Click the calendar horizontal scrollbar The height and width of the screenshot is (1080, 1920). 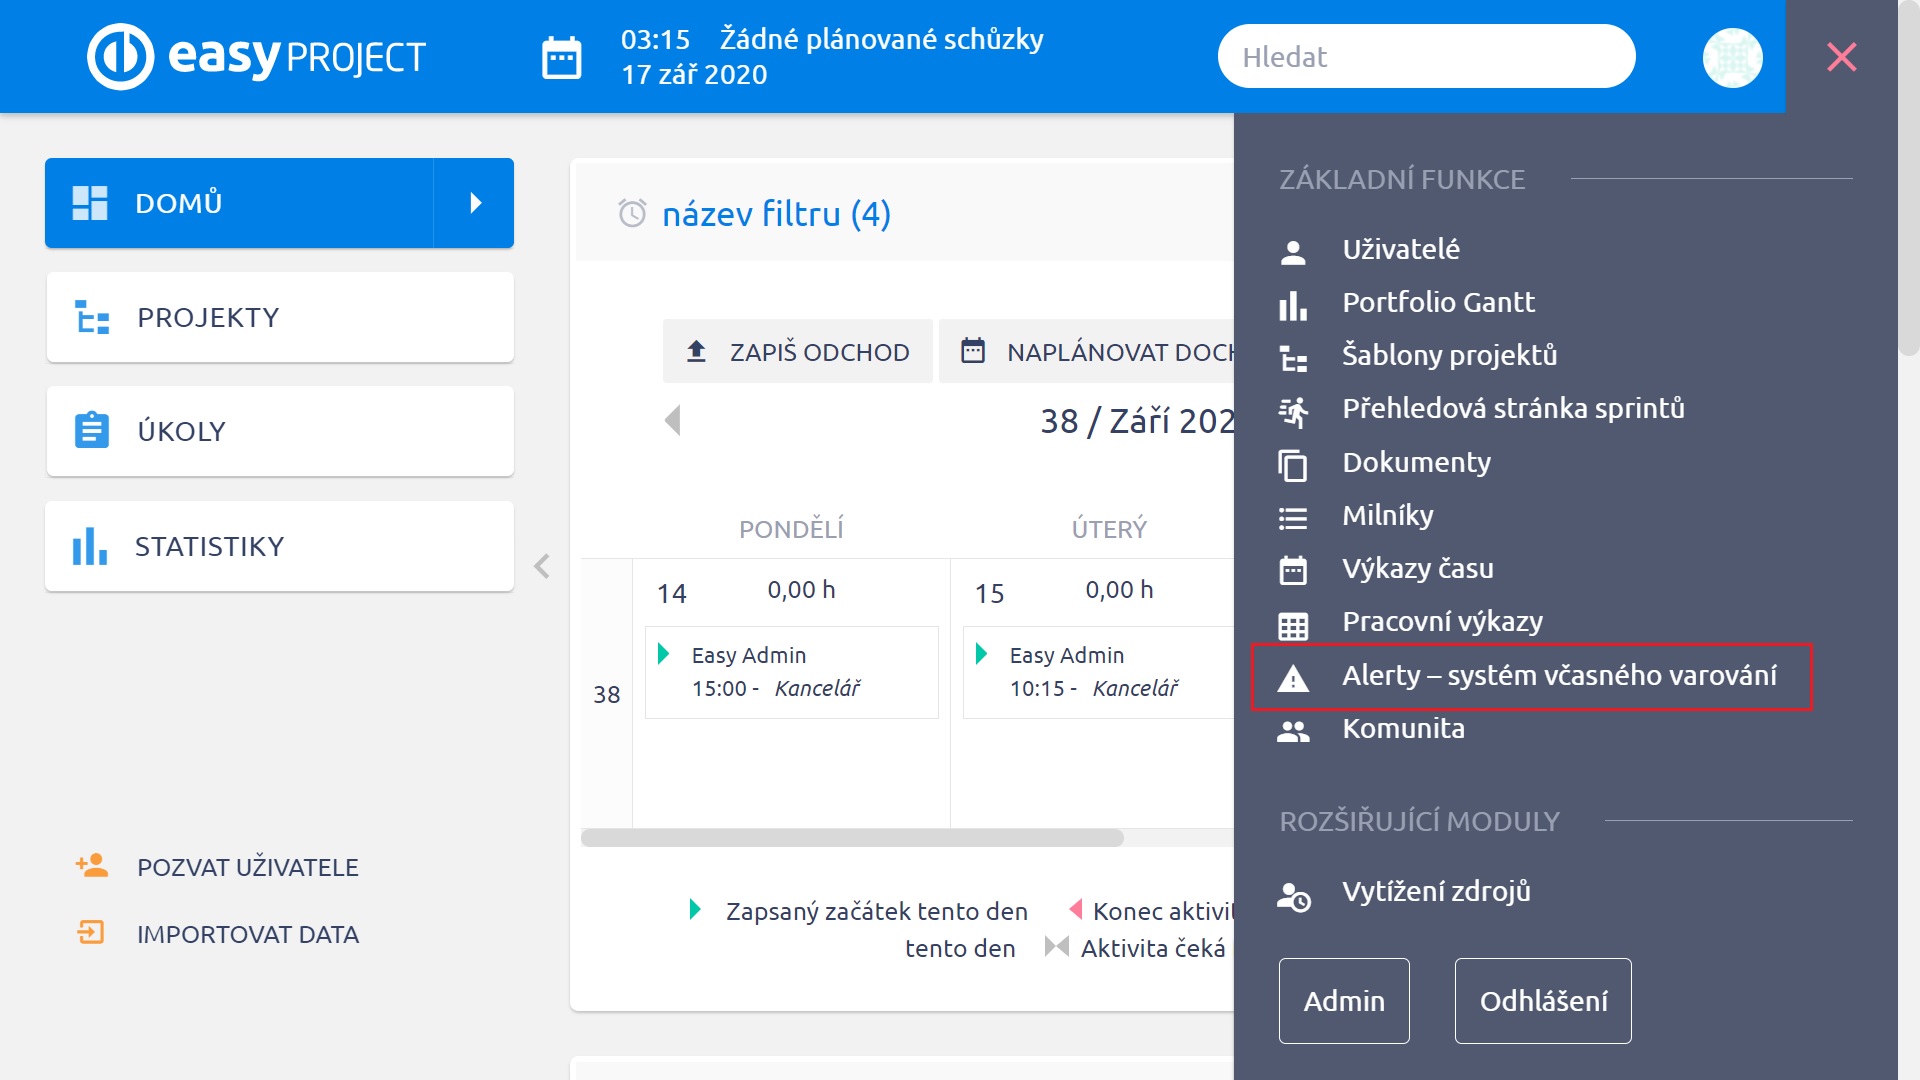(852, 838)
